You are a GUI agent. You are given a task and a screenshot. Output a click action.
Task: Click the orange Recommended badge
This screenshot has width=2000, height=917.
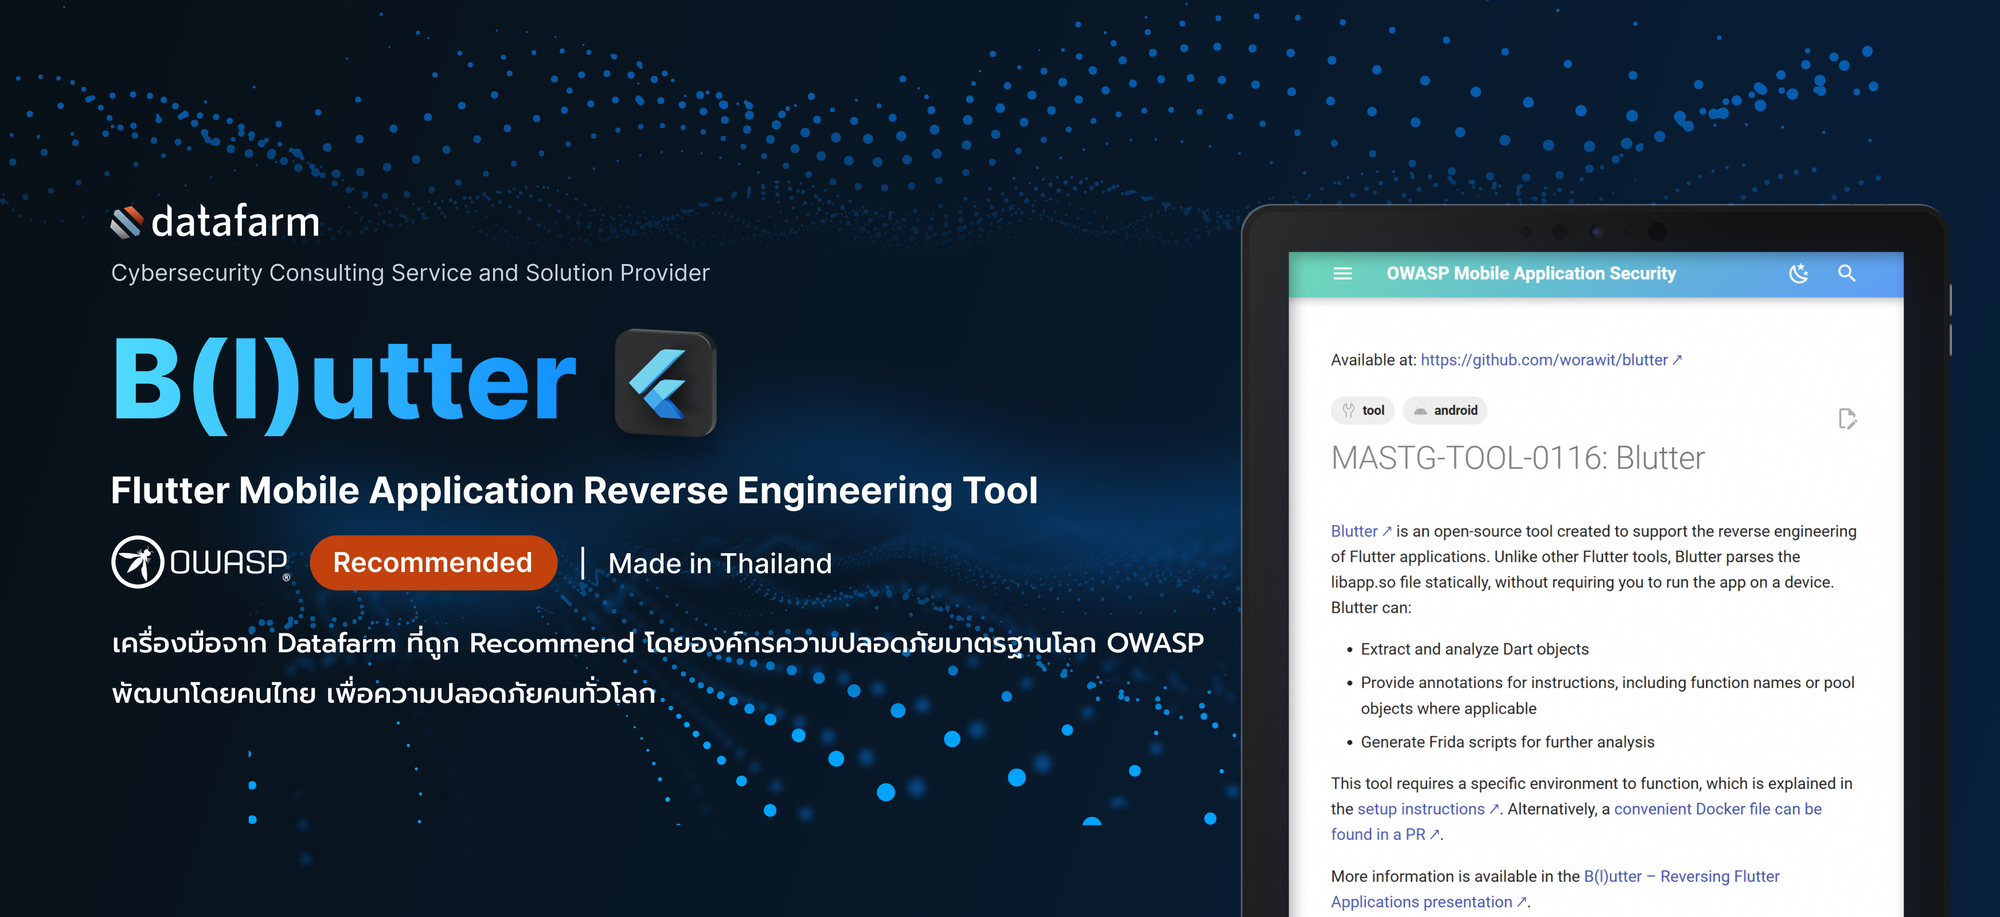pos(433,562)
